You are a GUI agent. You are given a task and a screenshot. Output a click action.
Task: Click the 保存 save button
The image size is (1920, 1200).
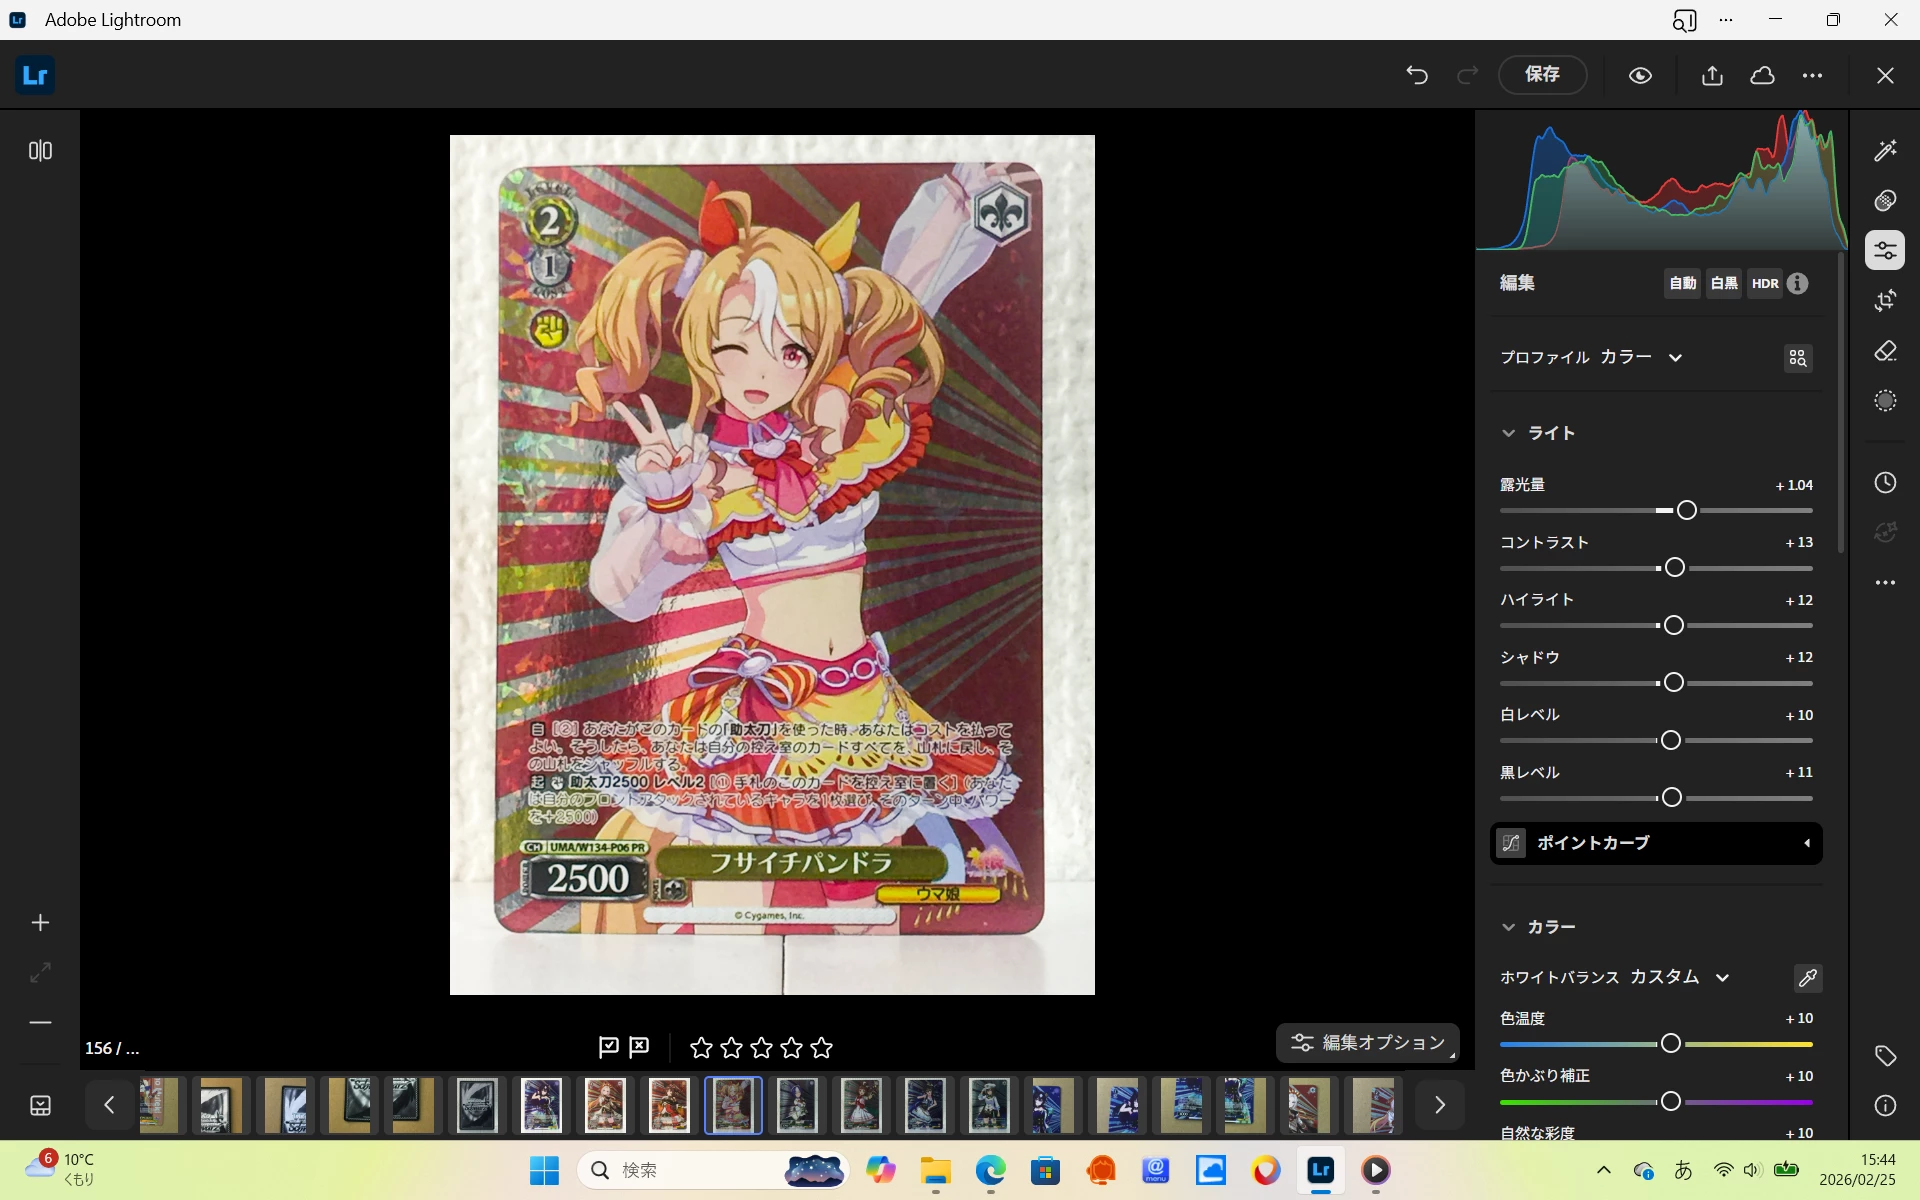point(1542,75)
